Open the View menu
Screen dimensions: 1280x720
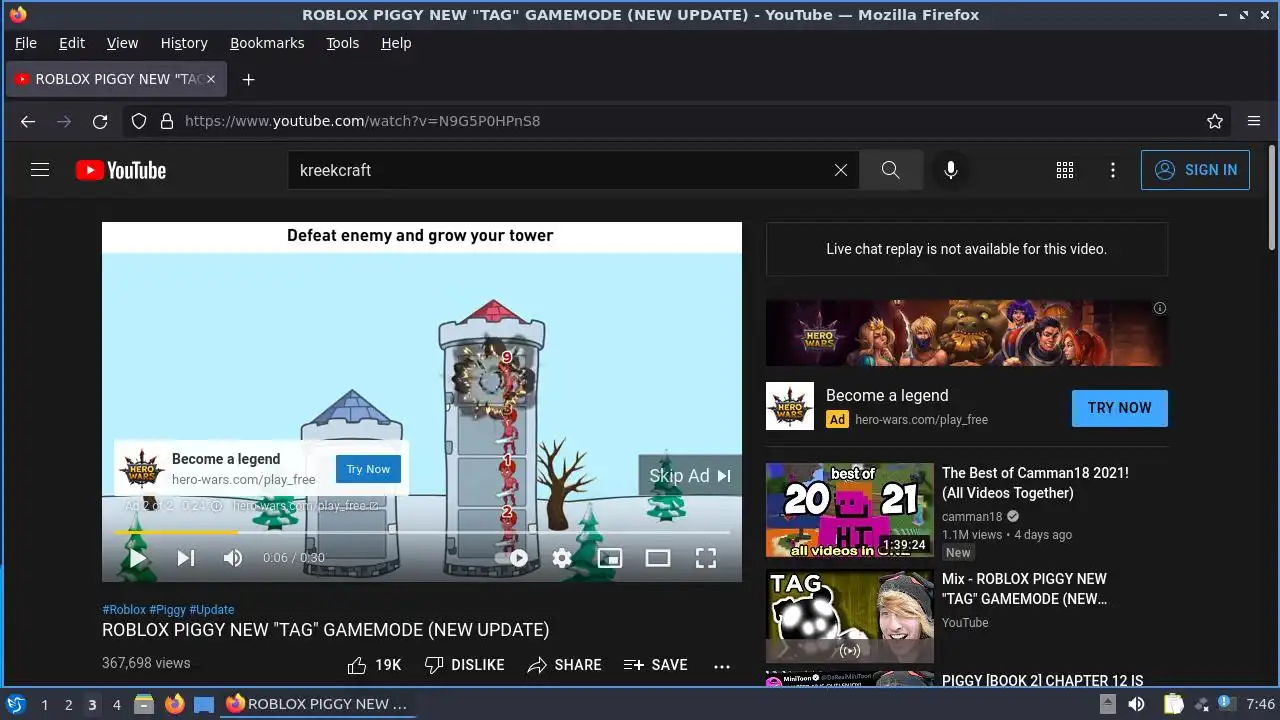coord(122,43)
